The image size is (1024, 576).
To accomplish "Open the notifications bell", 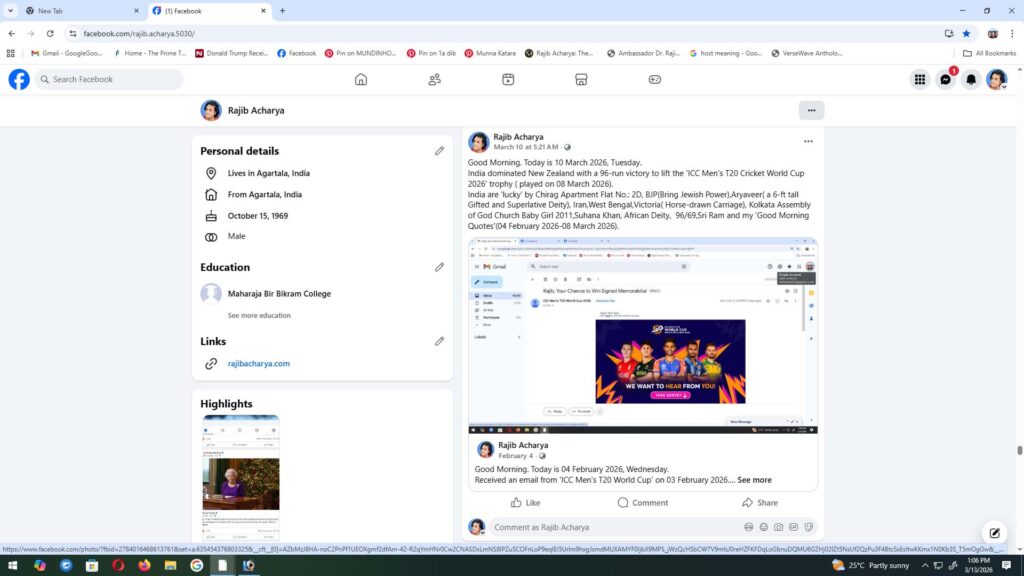I will point(970,80).
